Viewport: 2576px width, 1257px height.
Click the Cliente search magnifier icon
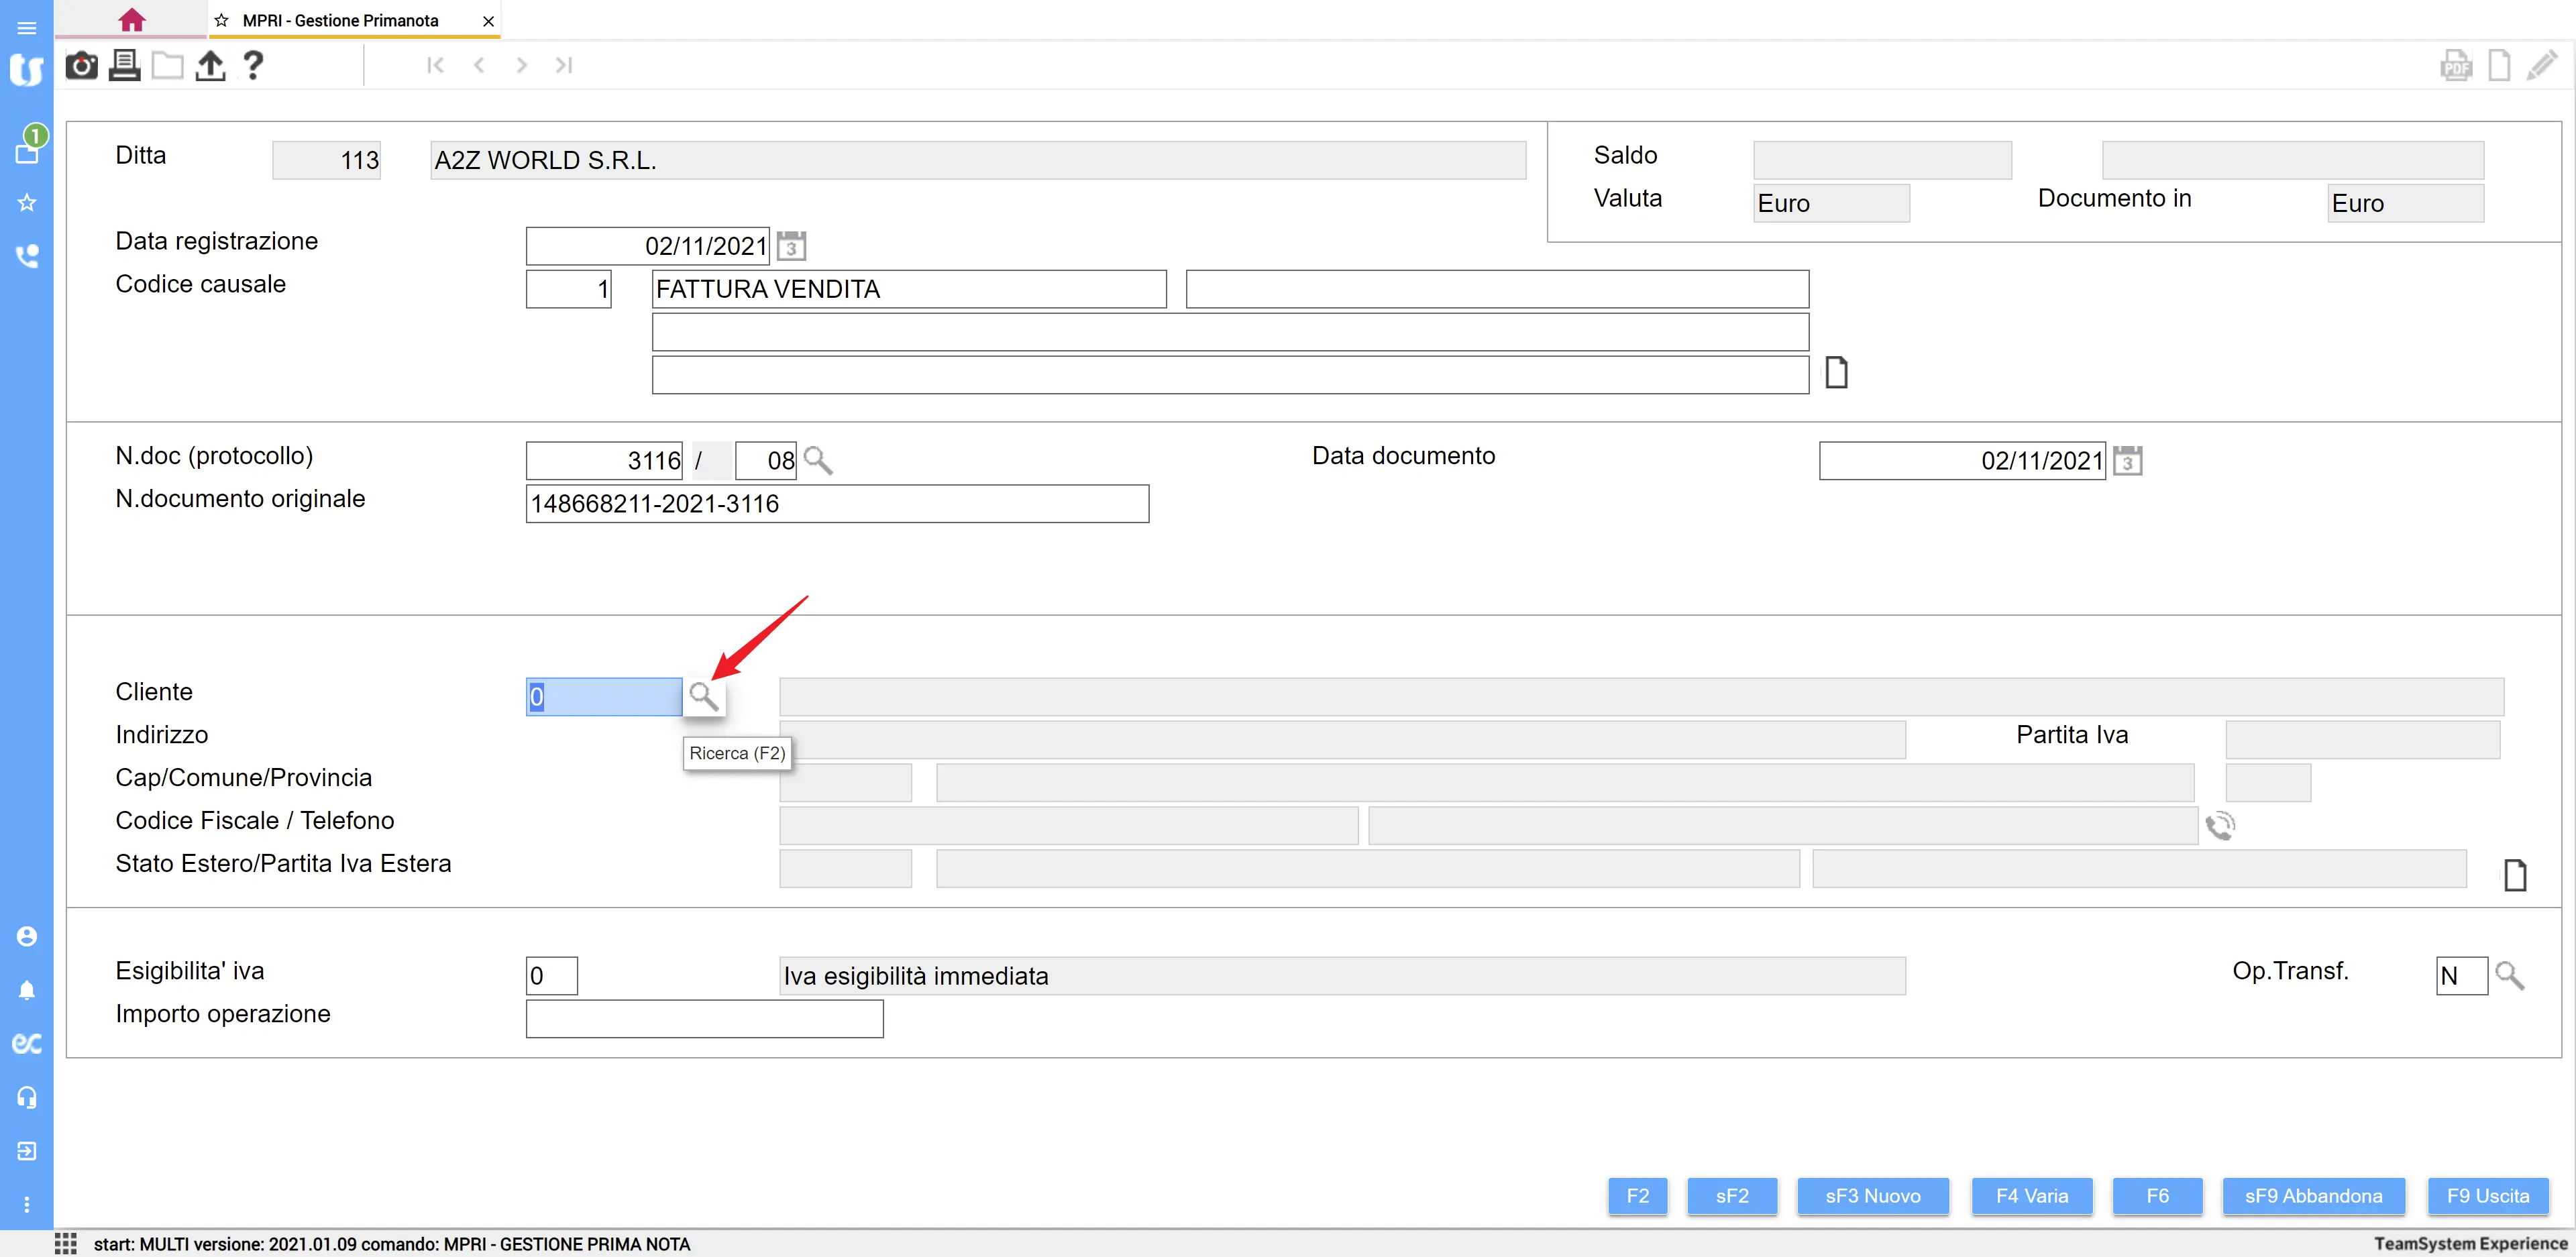click(x=703, y=696)
